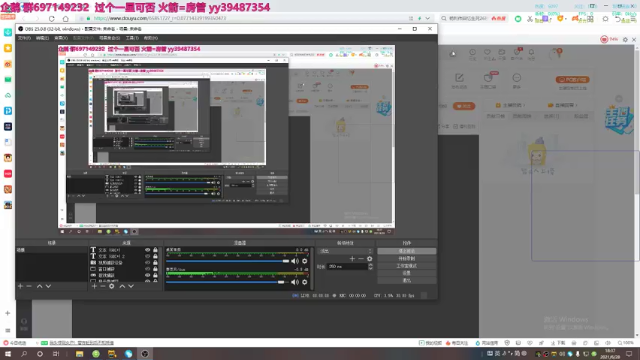Open the File menu in OBS

click(x=24, y=38)
